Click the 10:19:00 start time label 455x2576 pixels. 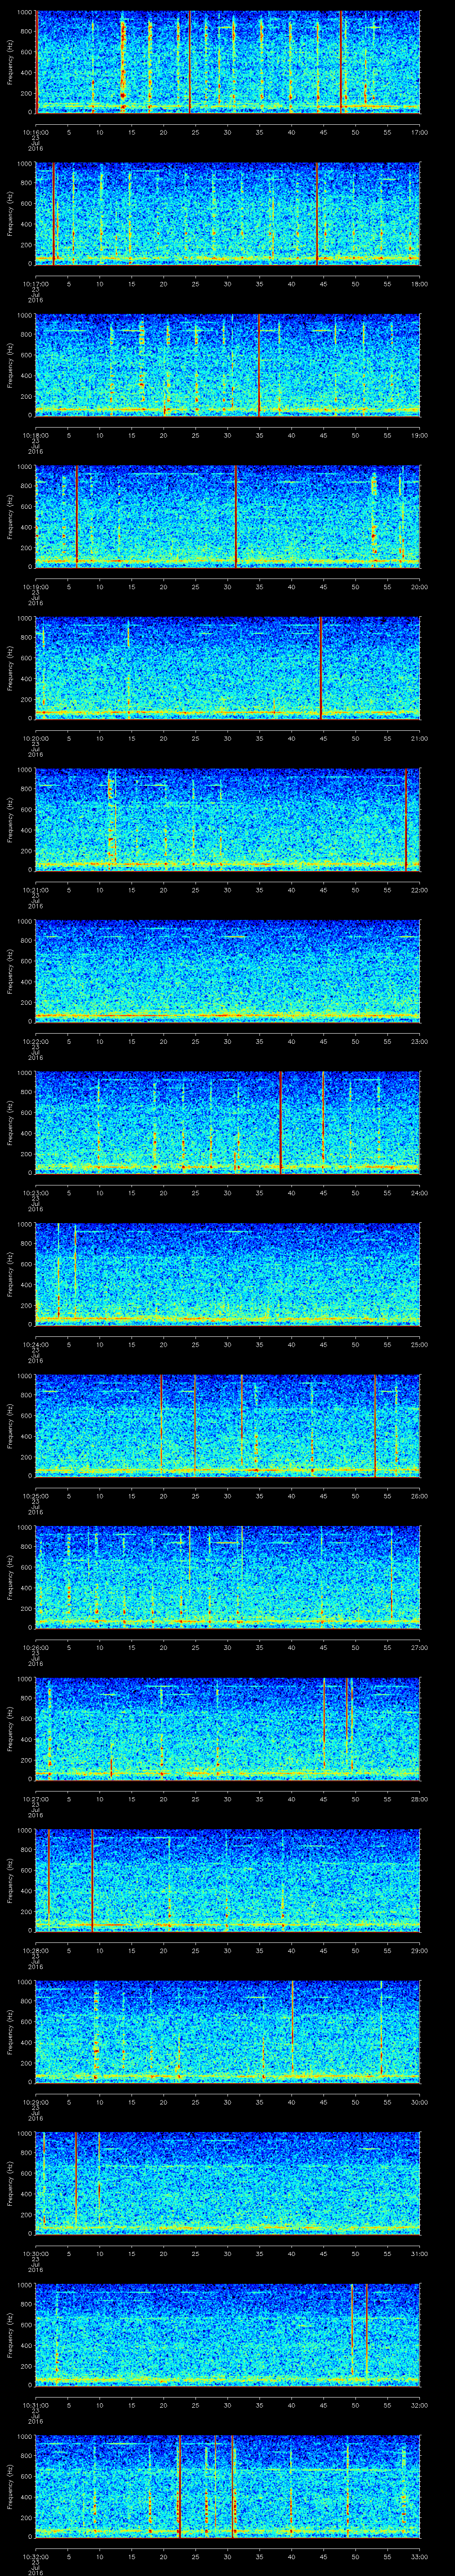pyautogui.click(x=35, y=587)
